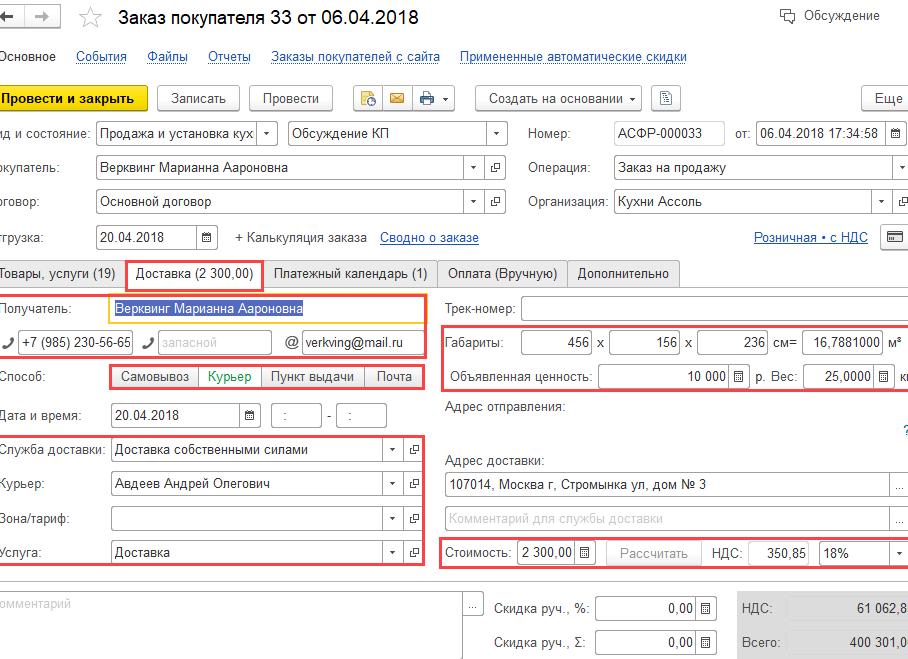This screenshot has height=659, width=908.
Task: Go back with the left arrow
Action: click(x=10, y=17)
